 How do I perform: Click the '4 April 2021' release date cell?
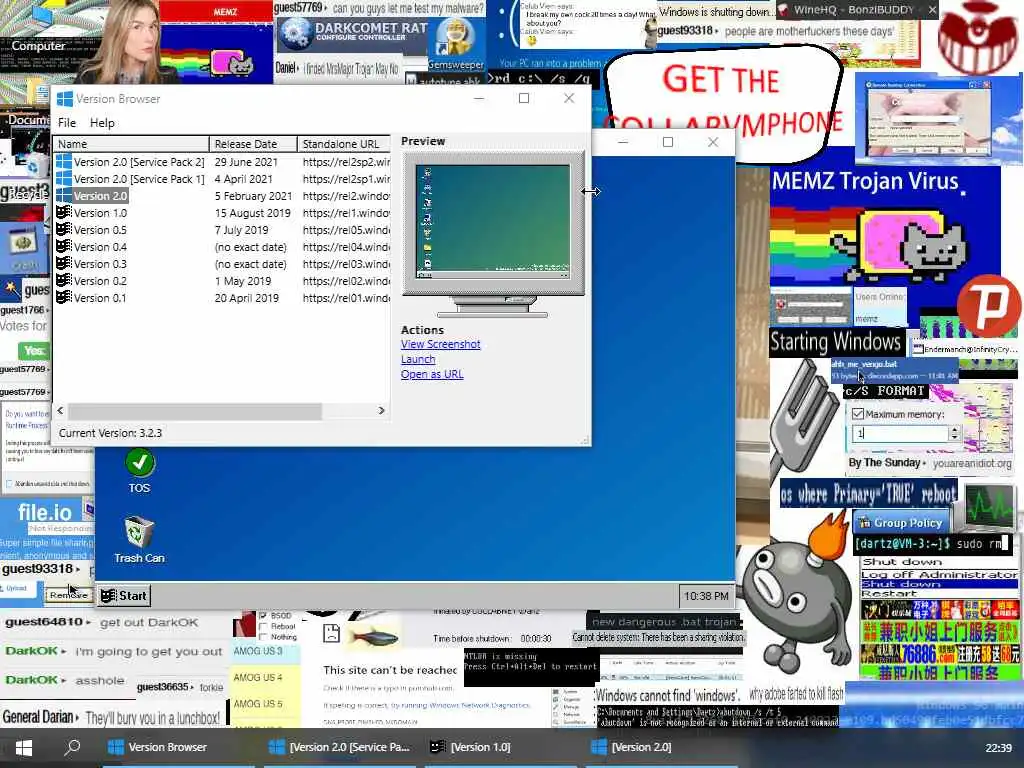244,179
